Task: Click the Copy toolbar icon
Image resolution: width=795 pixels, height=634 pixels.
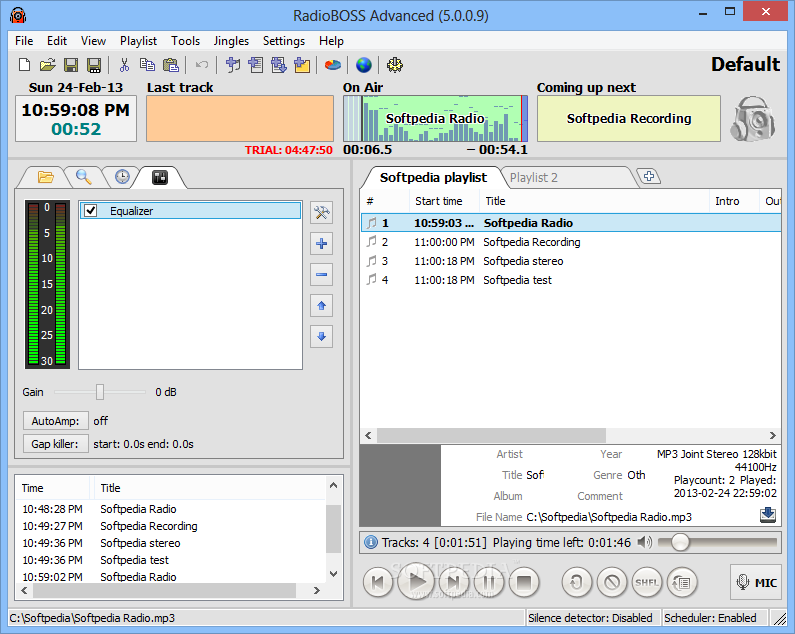Action: coord(147,65)
